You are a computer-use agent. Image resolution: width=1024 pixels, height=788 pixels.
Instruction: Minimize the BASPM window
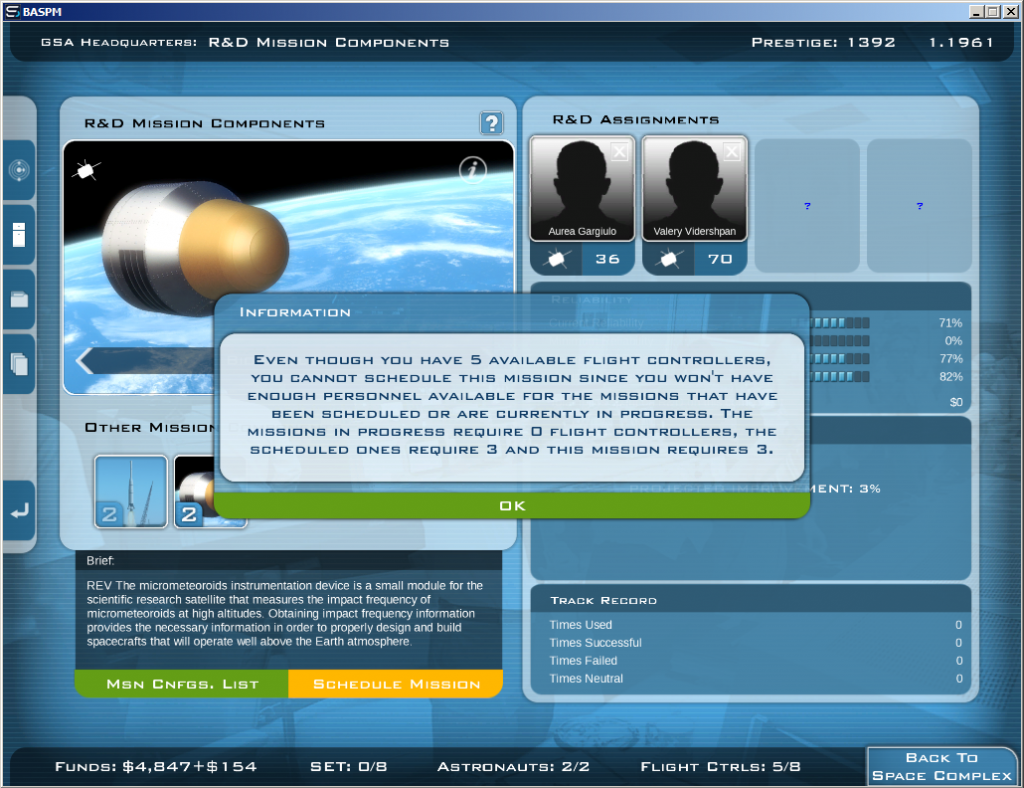[977, 12]
